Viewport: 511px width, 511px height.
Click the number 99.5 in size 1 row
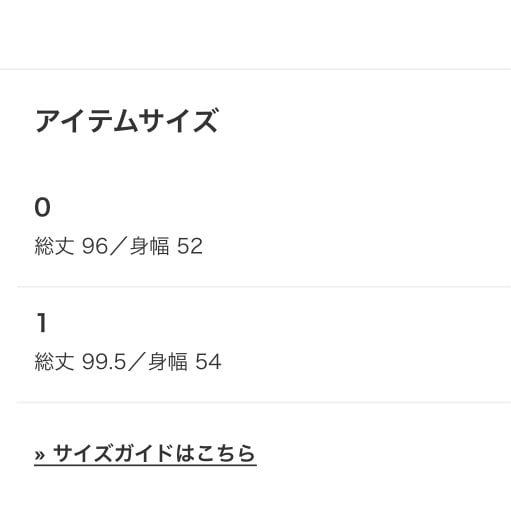click(104, 362)
